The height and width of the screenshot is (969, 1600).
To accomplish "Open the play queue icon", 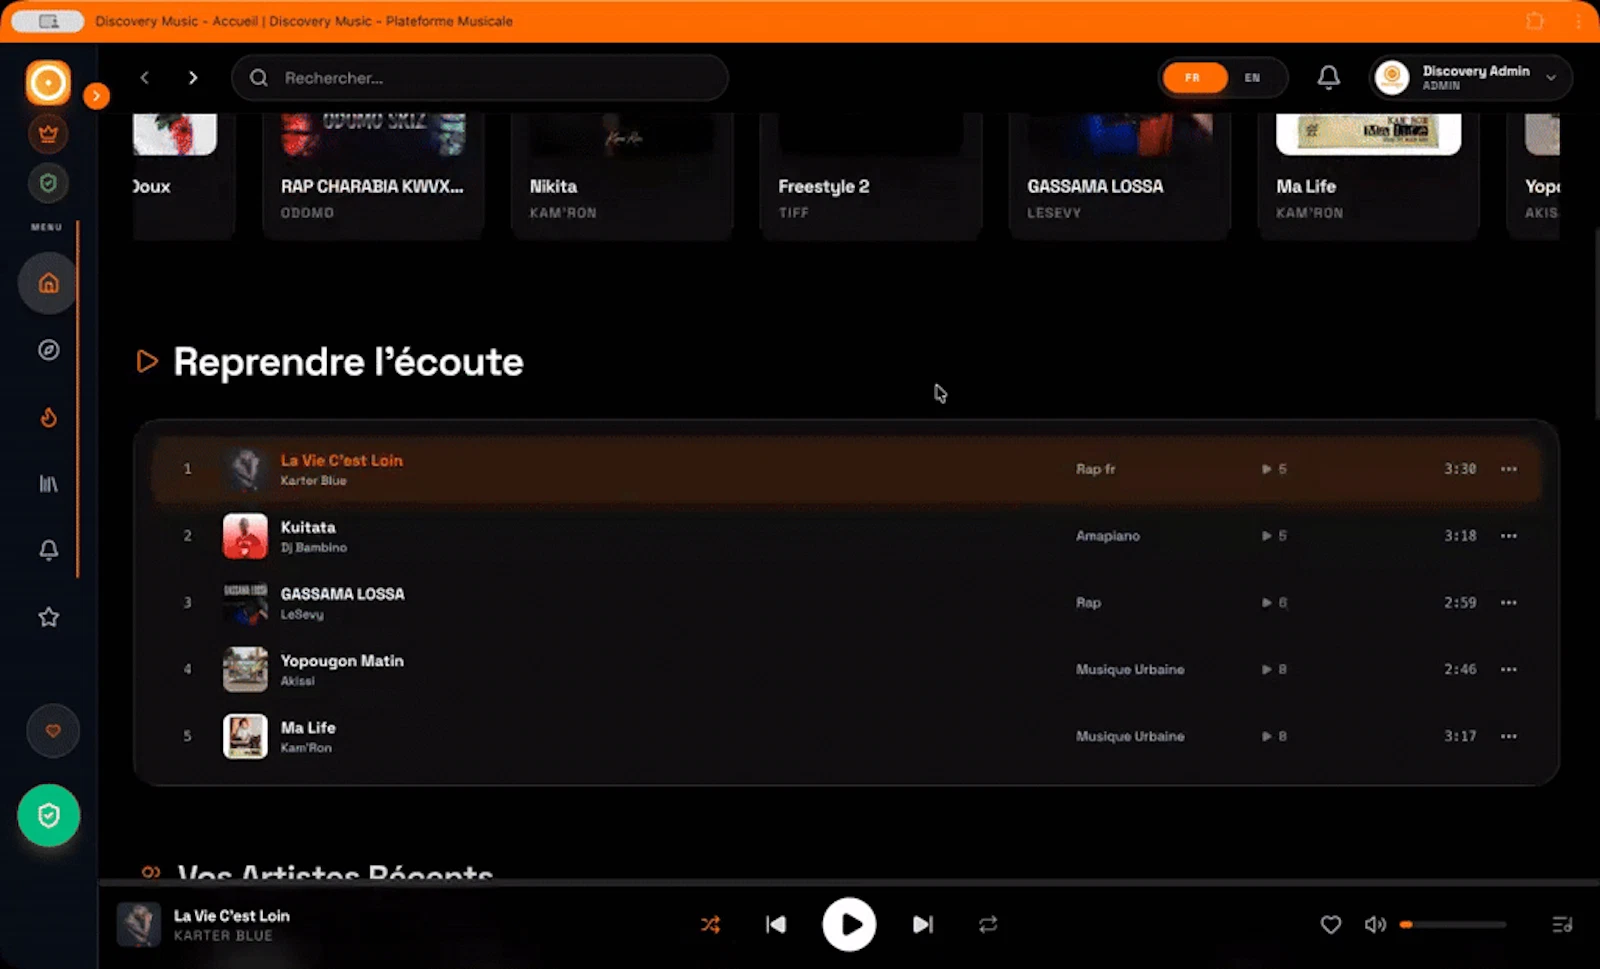I will point(1562,925).
